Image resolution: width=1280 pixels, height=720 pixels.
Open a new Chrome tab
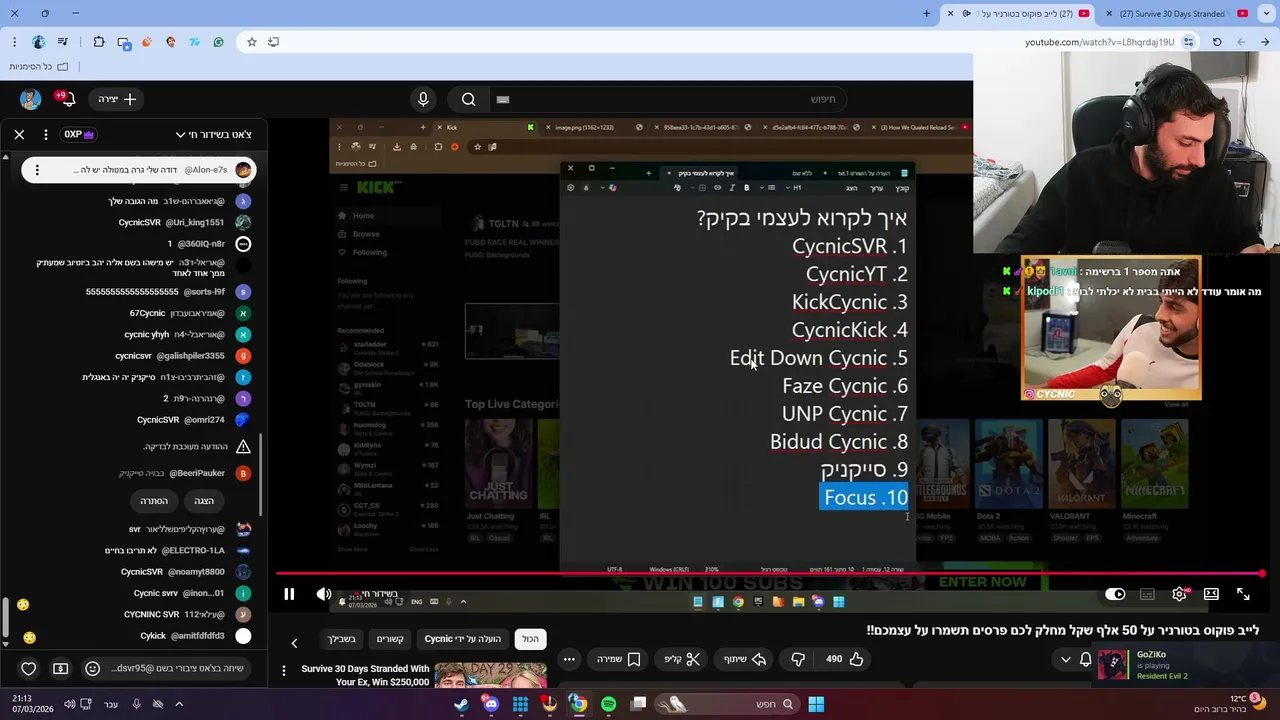click(926, 13)
